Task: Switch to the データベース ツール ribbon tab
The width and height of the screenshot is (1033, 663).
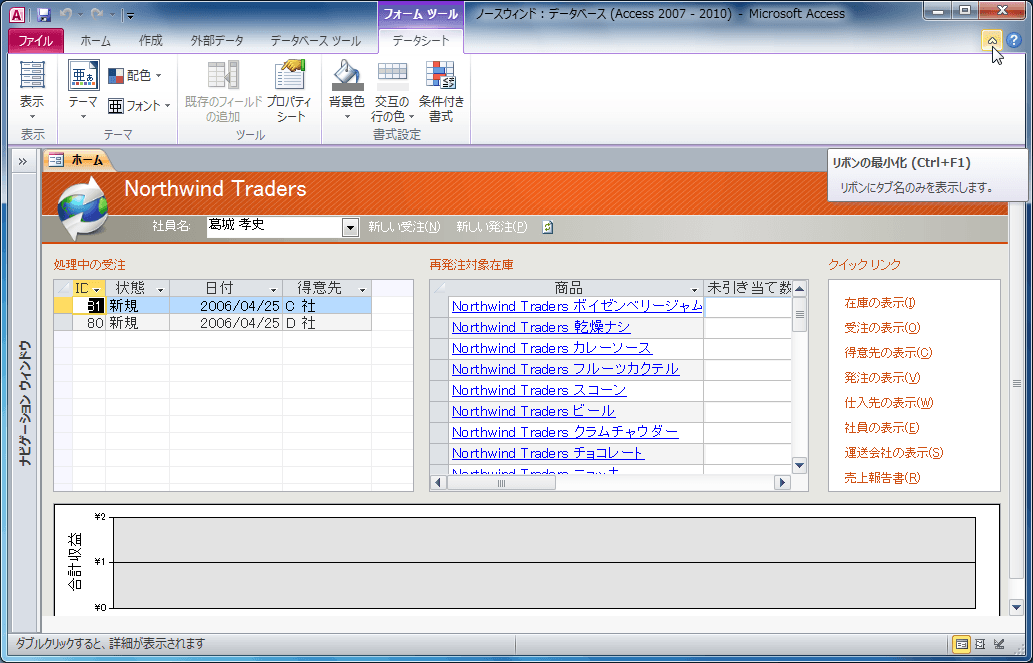Action: coord(316,41)
